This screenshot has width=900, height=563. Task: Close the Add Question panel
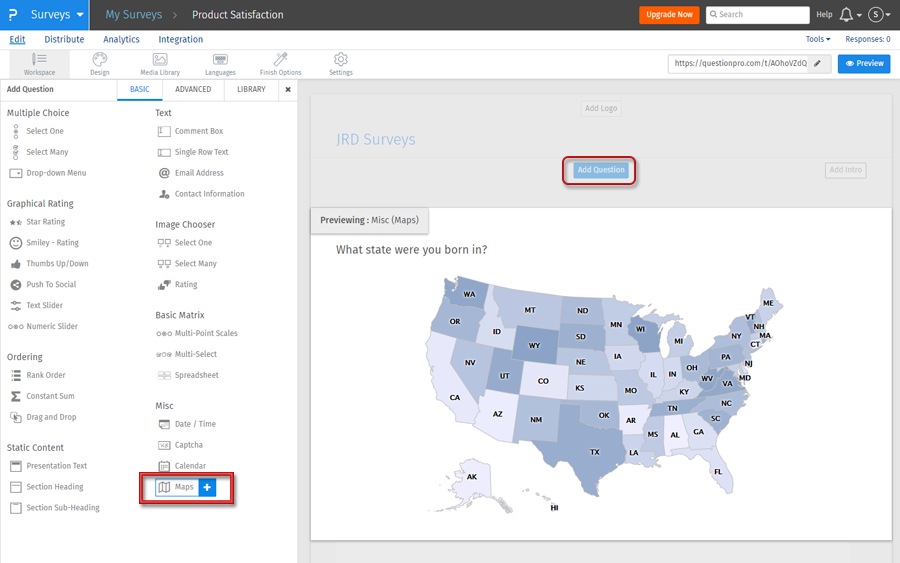[x=288, y=90]
